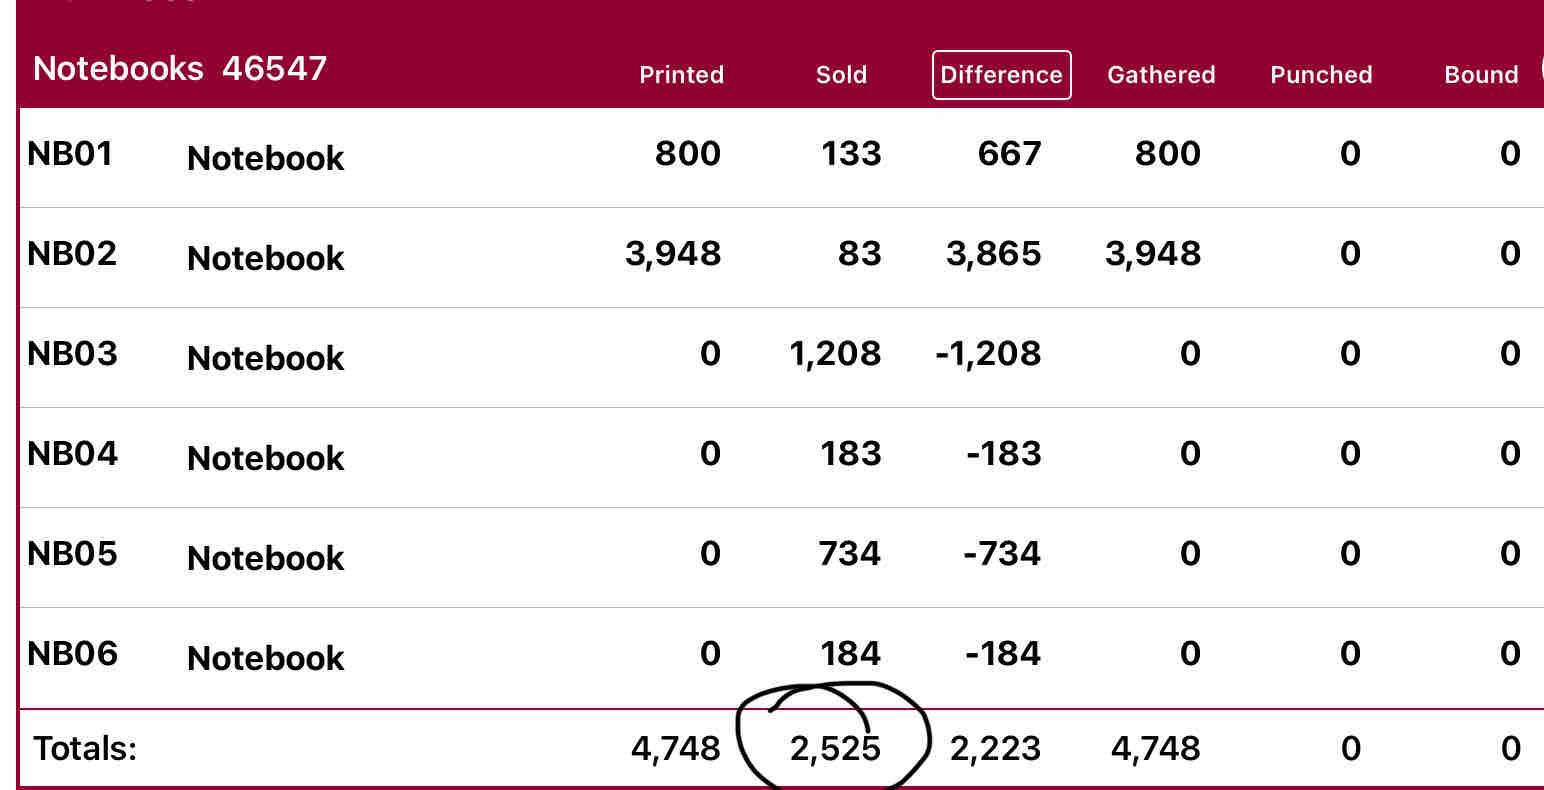Click the circled Sold total 2,525
Image resolution: width=1544 pixels, height=790 pixels.
(835, 748)
